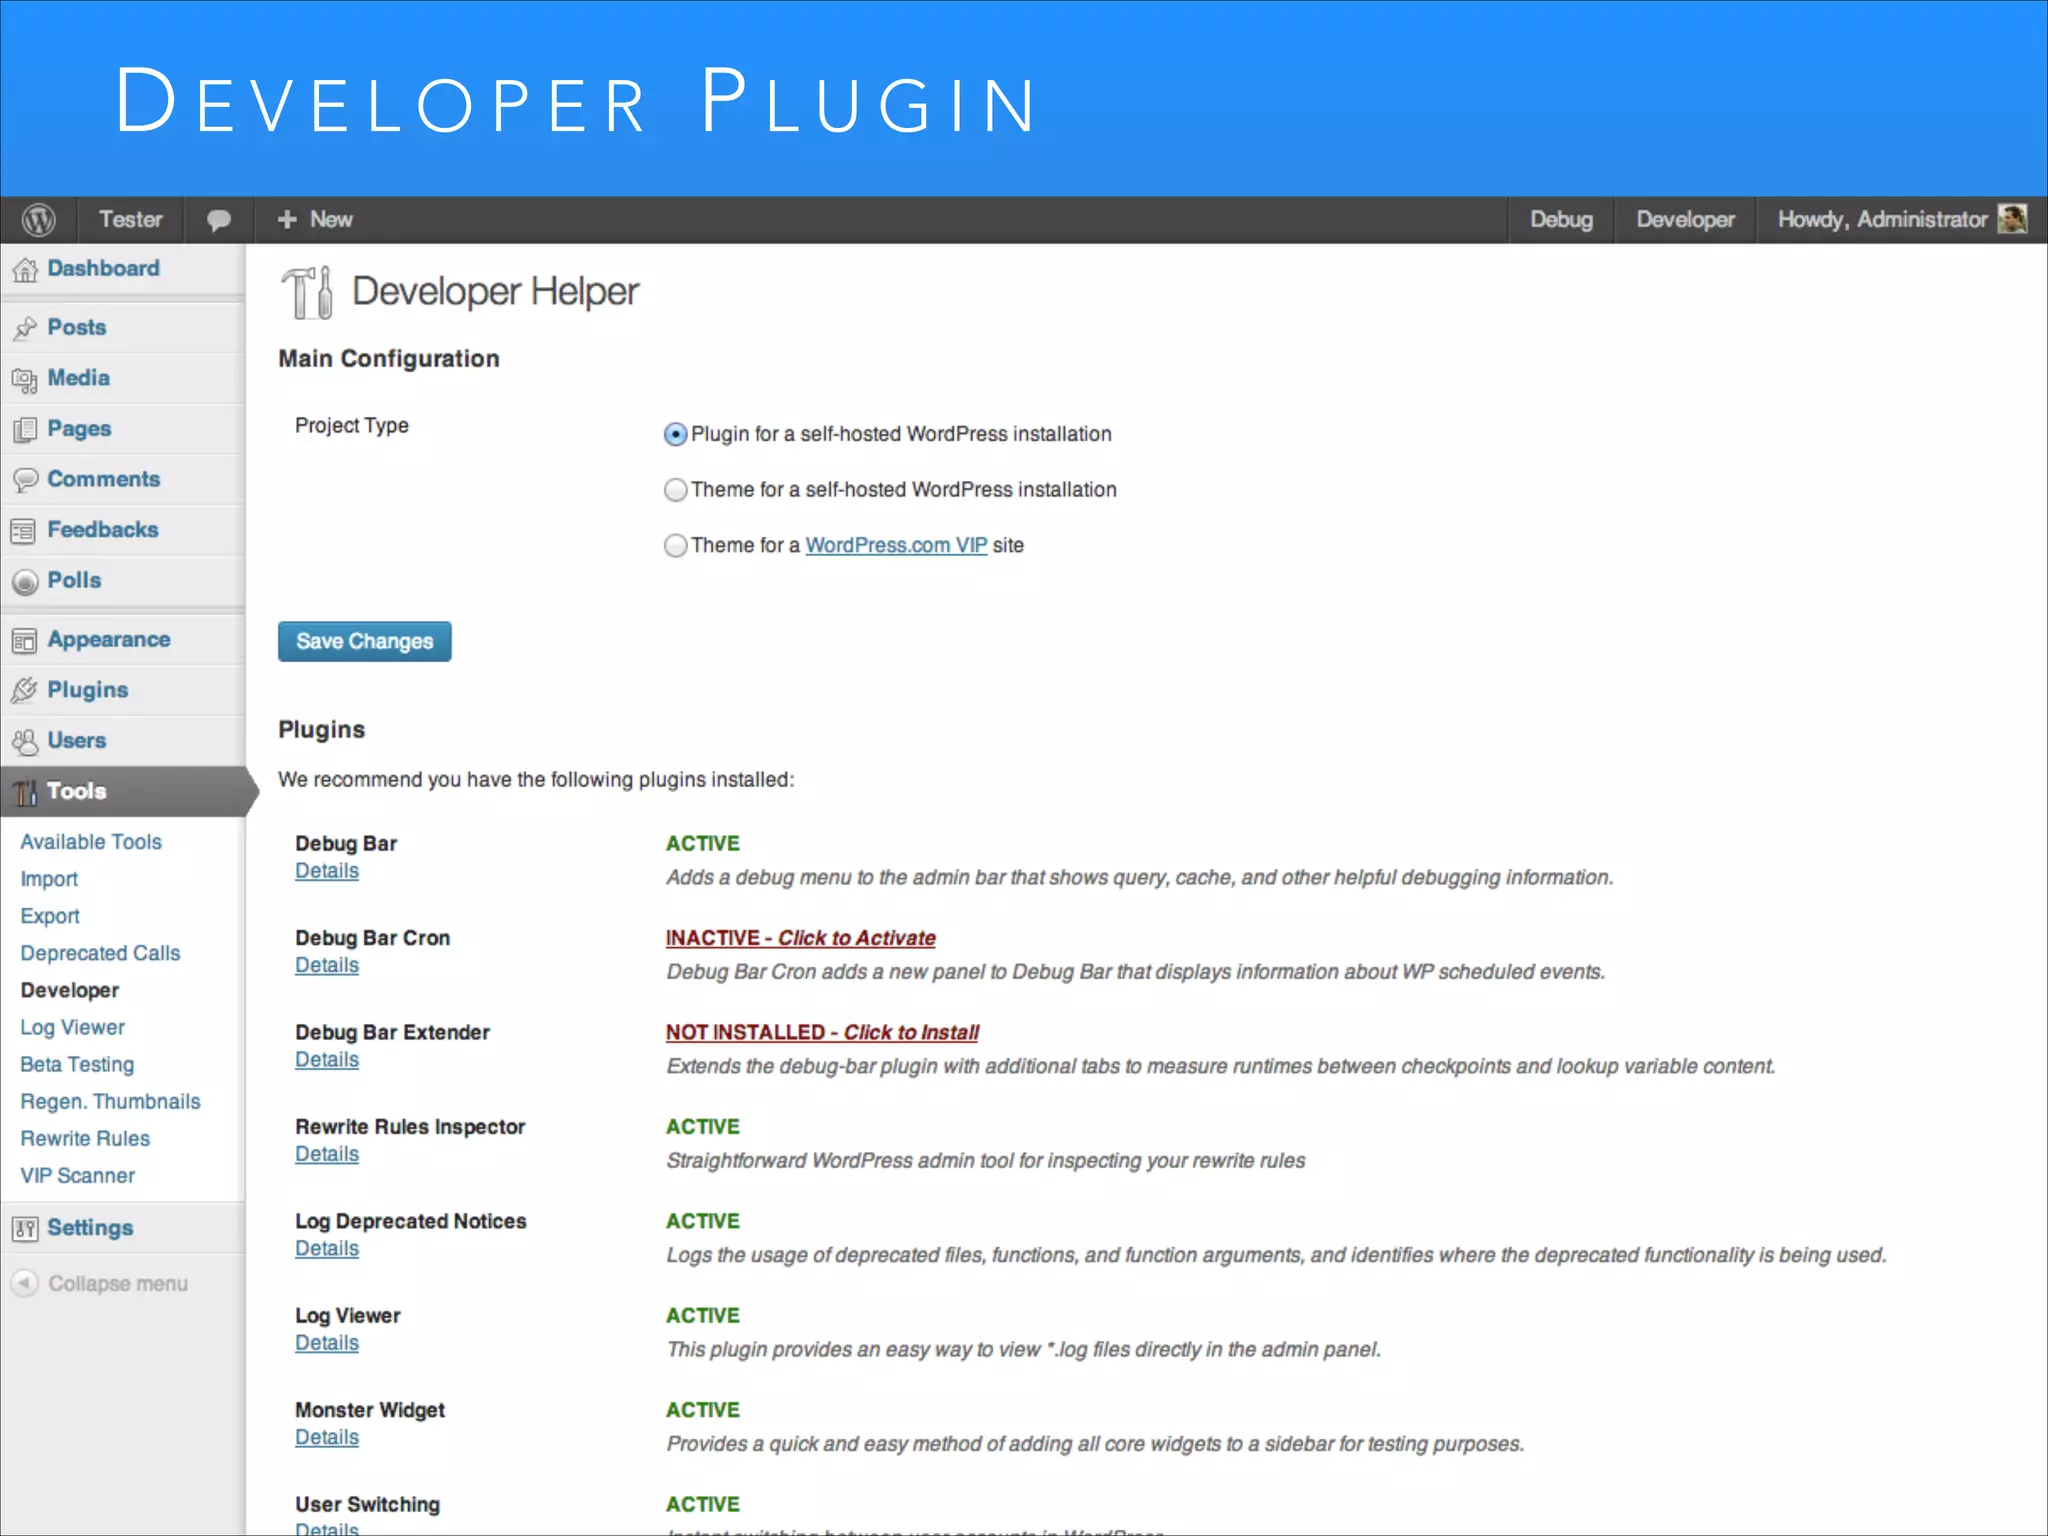Viewport: 2048px width, 1536px height.
Task: Open Howdy, Administrator account menu
Action: (x=1902, y=219)
